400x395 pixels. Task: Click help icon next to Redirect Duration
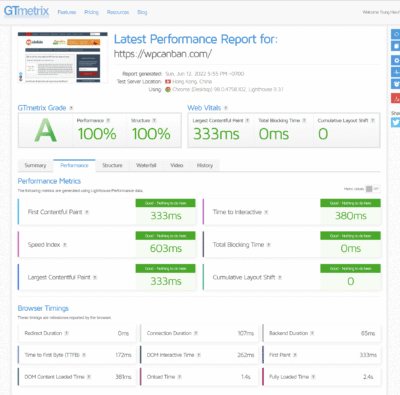coord(66,333)
